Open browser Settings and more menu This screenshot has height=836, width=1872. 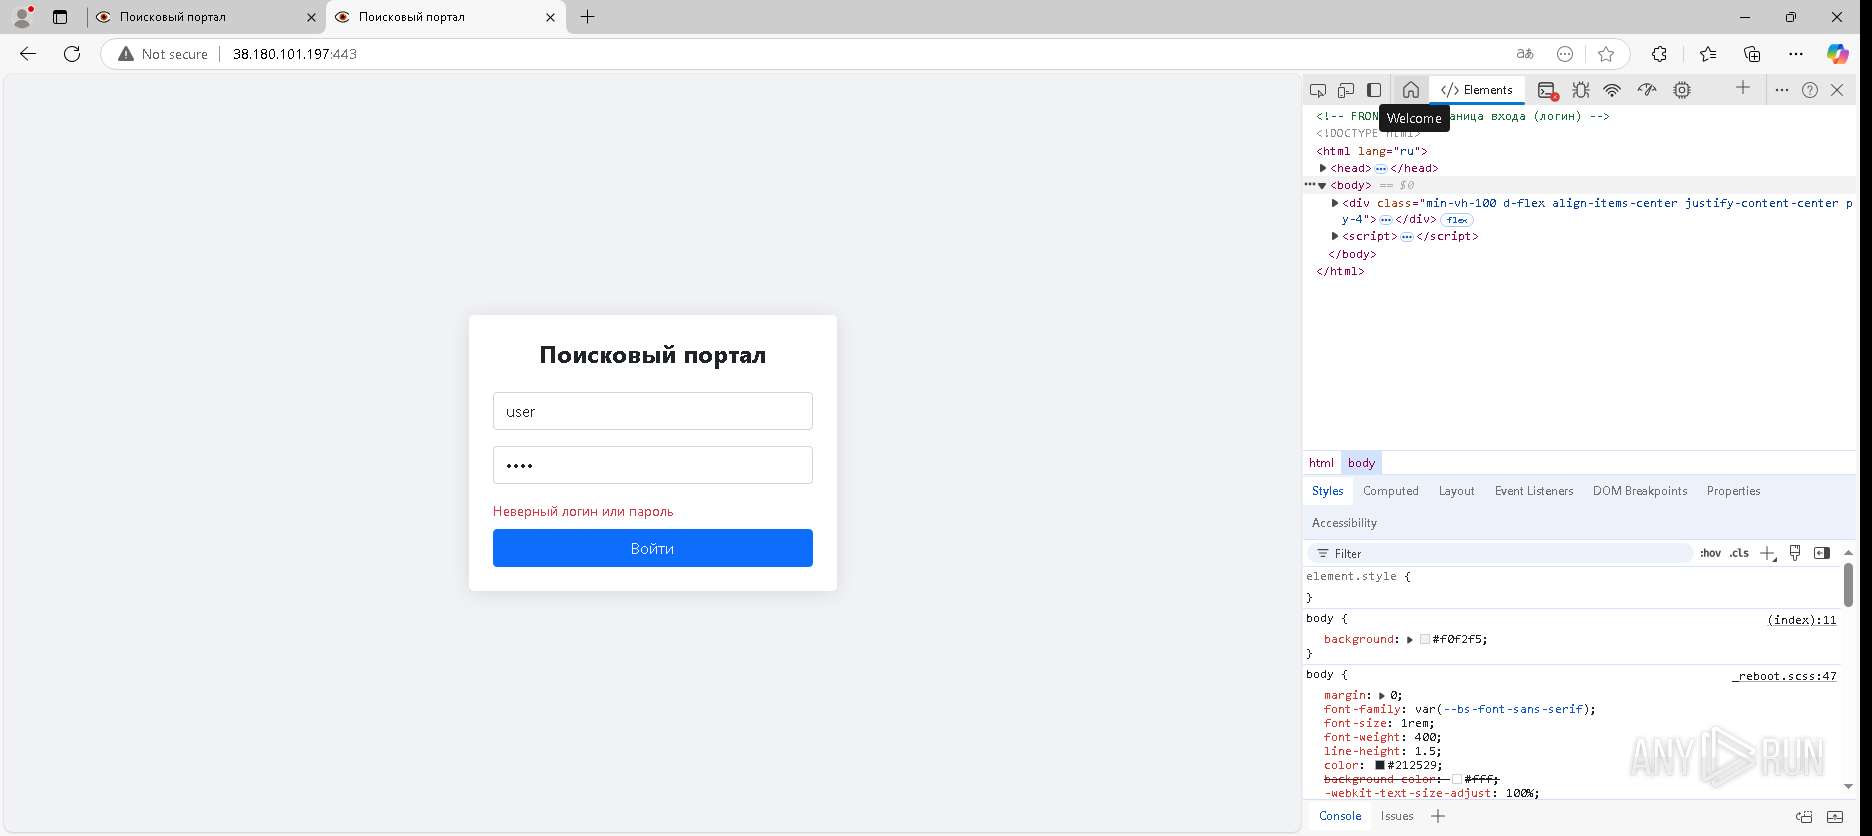point(1796,54)
